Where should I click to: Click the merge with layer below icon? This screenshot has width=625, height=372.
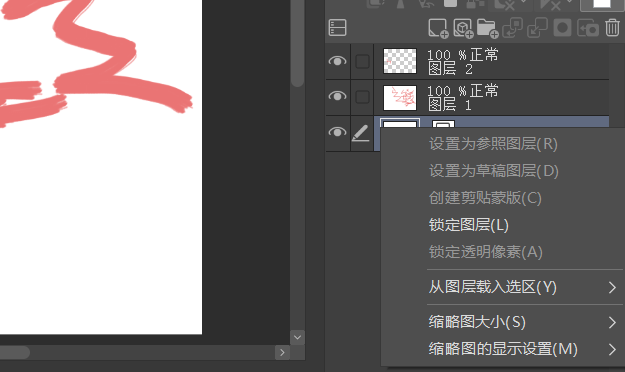[x=537, y=28]
